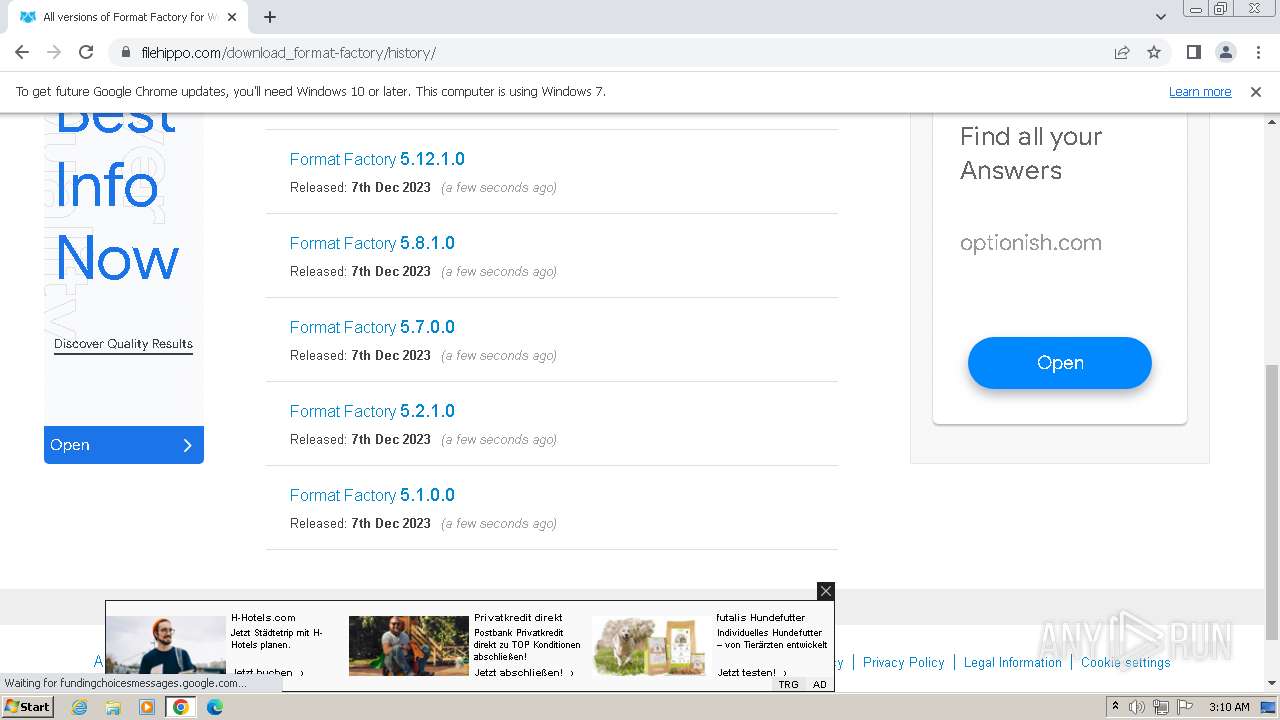This screenshot has width=1280, height=720.
Task: Open the Learn more link in infobar
Action: (x=1200, y=91)
